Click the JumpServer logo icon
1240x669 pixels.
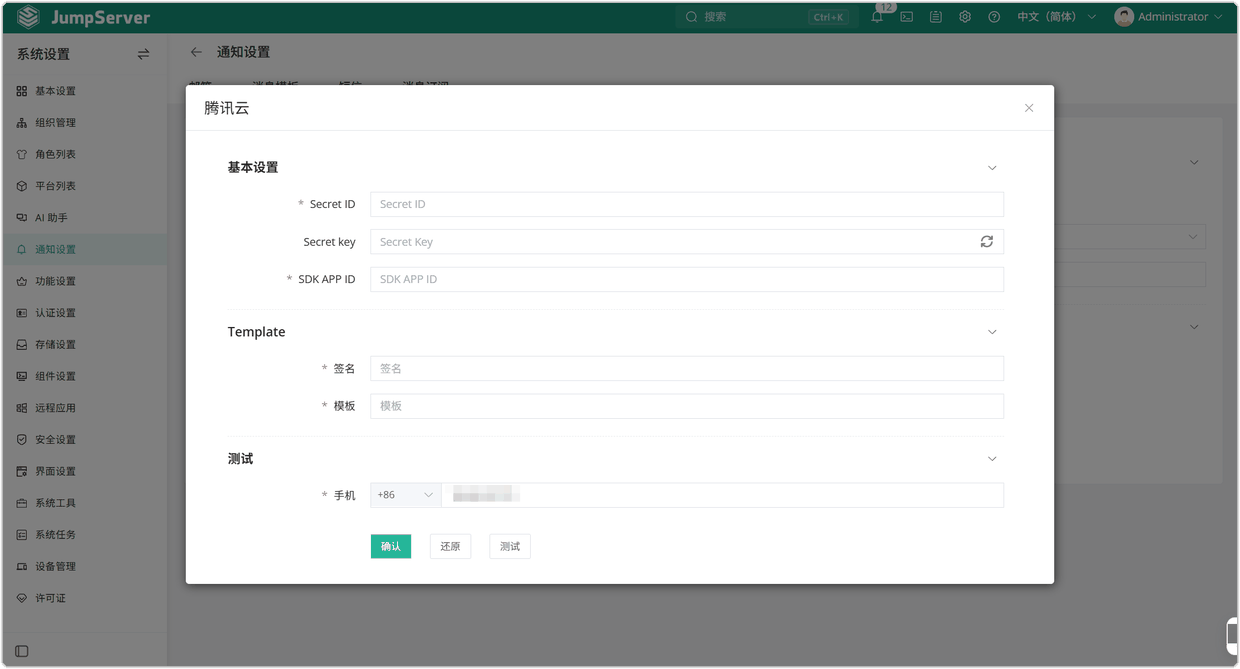coord(28,17)
